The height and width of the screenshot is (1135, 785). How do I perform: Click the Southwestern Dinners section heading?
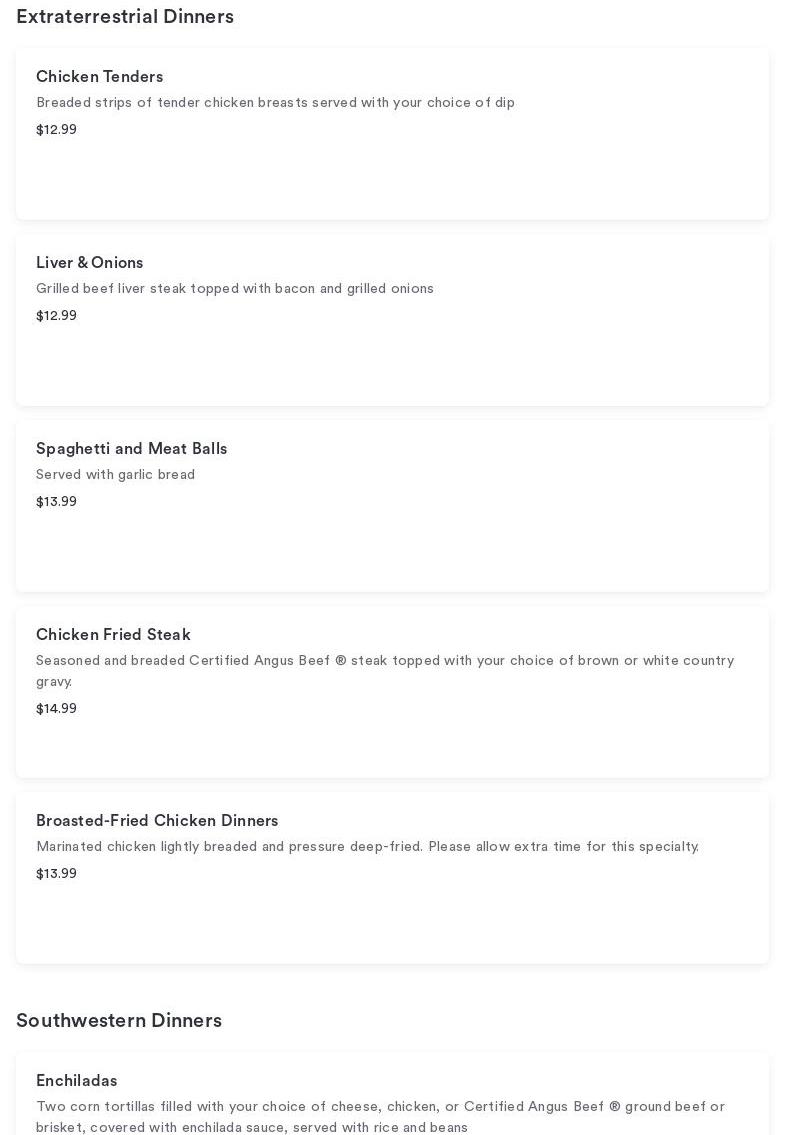(119, 1021)
